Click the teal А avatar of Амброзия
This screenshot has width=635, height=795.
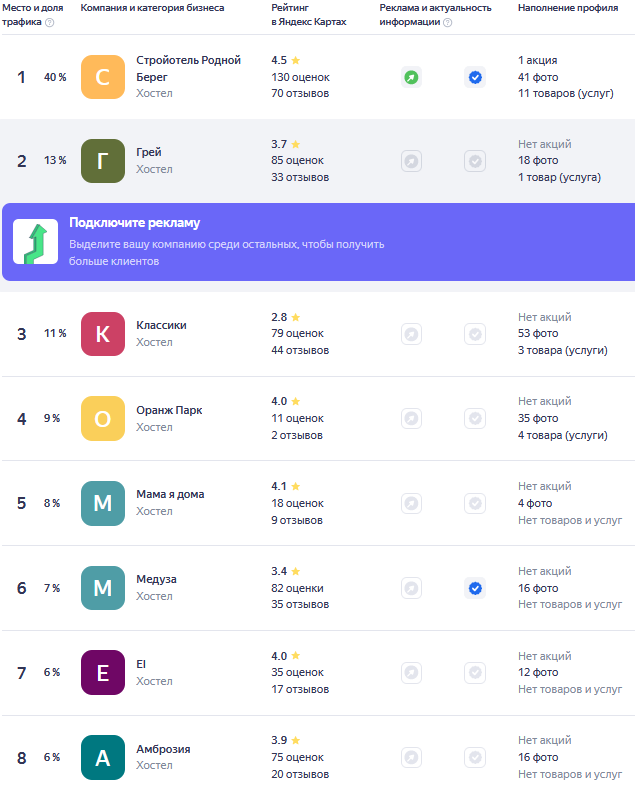103,757
